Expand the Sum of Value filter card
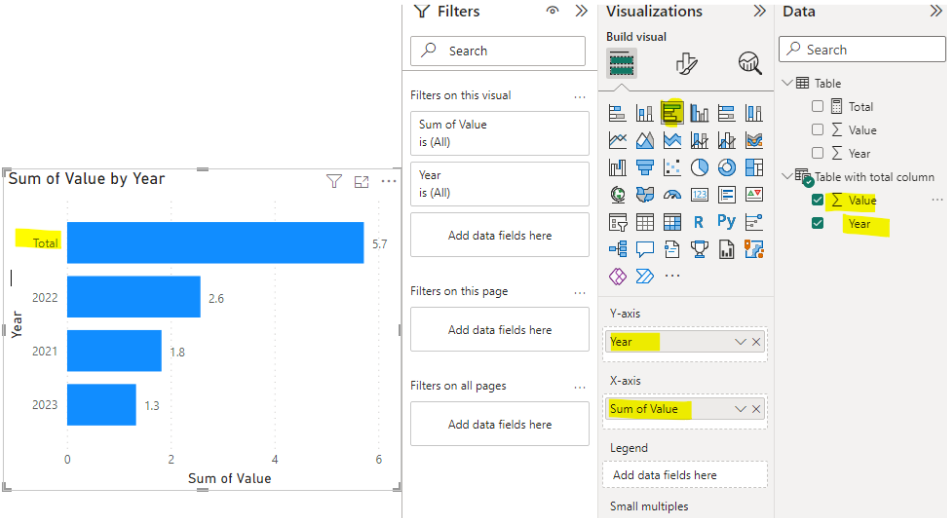Screen dimensions: 947x518 [x=499, y=133]
